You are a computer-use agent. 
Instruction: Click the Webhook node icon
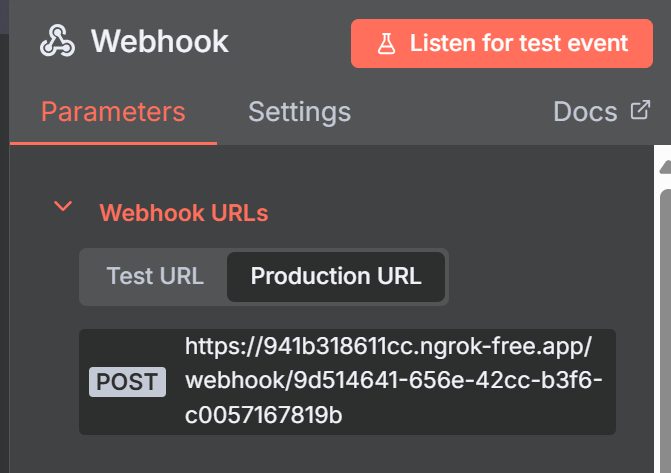click(58, 42)
